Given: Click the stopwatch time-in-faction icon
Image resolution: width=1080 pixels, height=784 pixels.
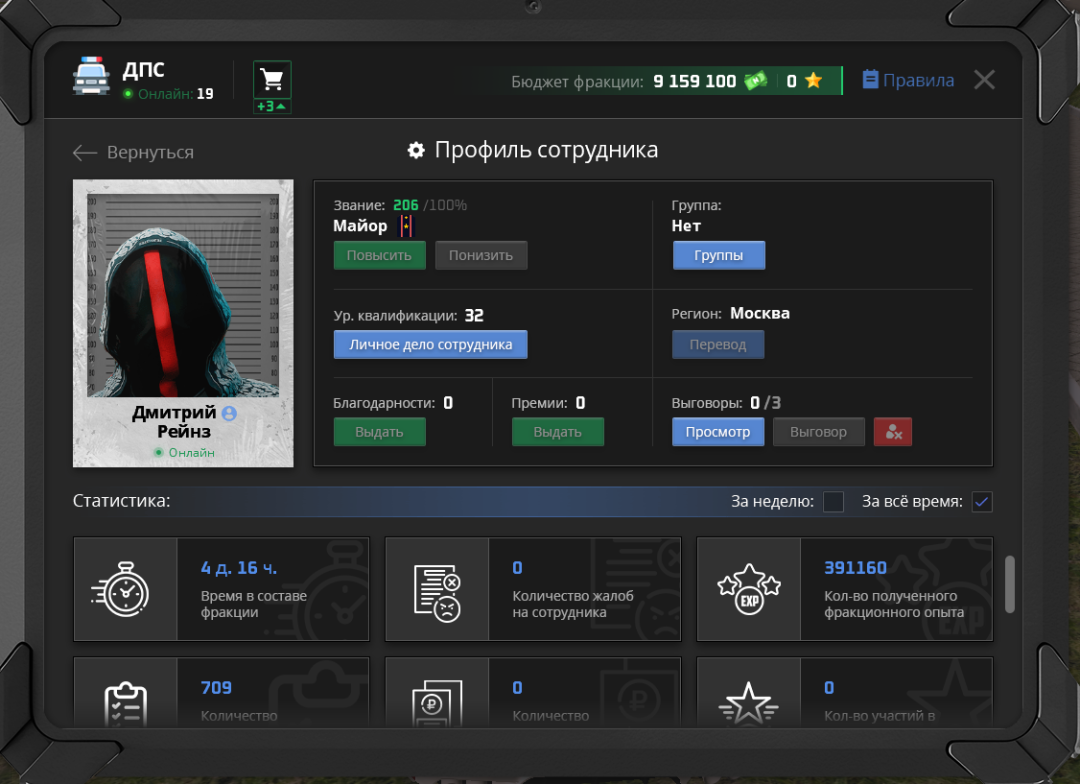Looking at the screenshot, I should pyautogui.click(x=121, y=589).
